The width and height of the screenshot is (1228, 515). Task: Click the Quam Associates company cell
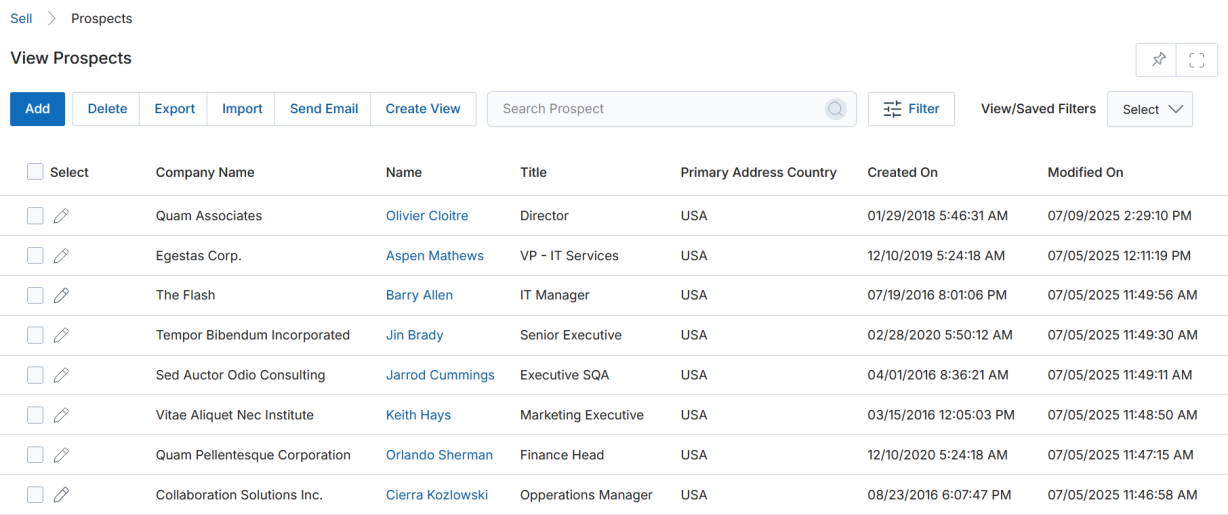[x=209, y=216]
